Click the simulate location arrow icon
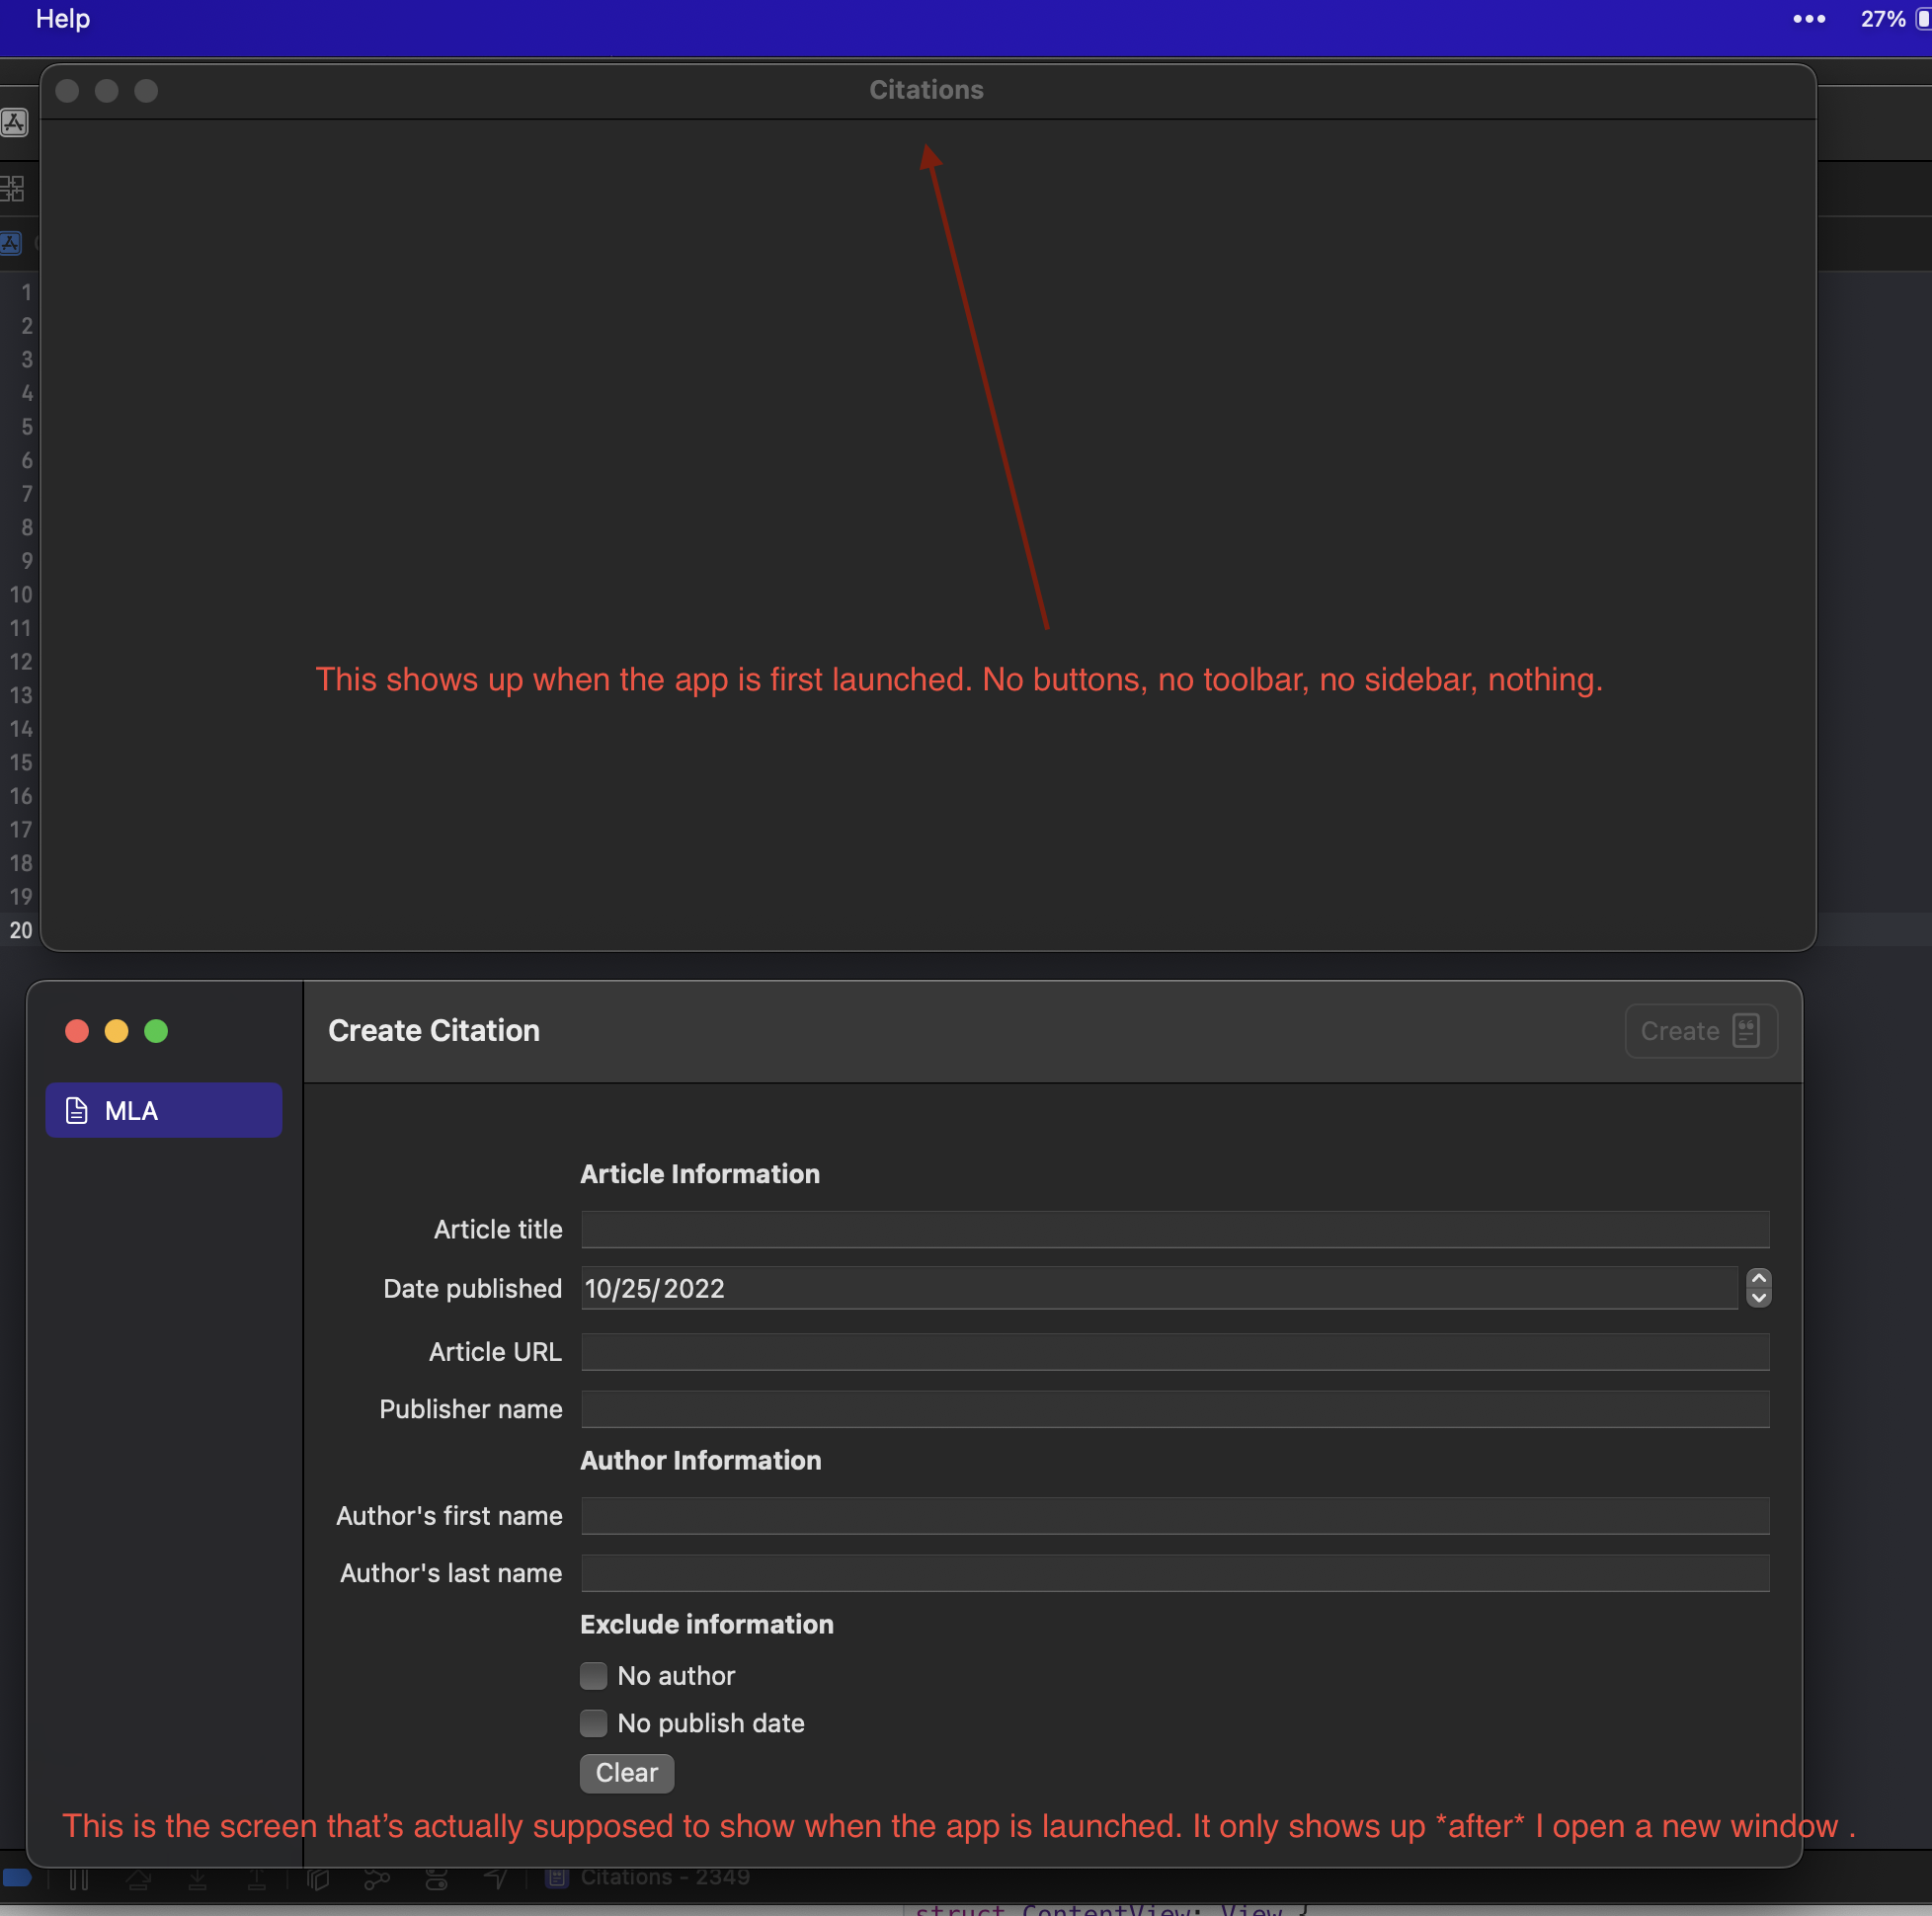 [496, 1880]
